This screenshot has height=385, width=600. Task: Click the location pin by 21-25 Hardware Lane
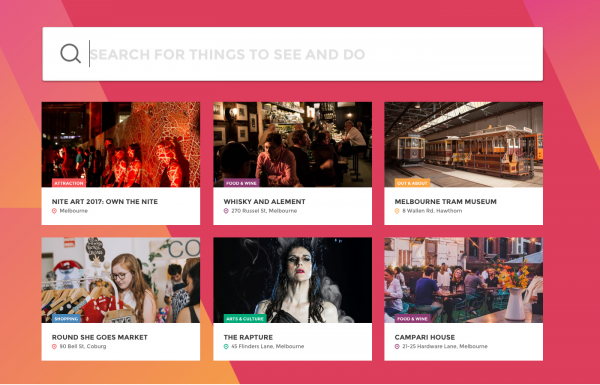(397, 346)
